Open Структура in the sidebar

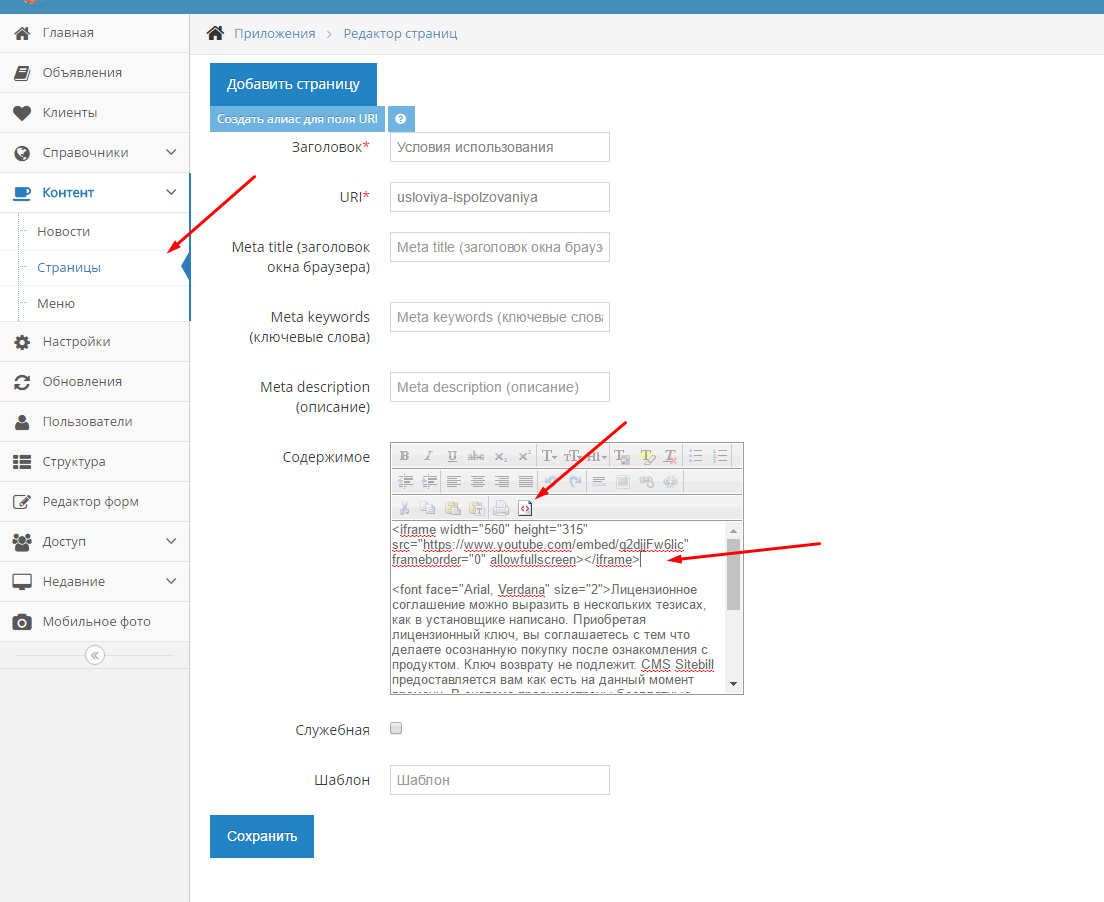point(94,462)
